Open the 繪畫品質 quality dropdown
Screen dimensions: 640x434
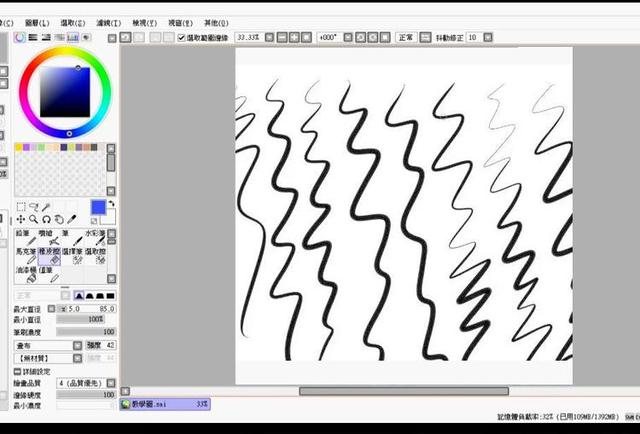click(84, 382)
